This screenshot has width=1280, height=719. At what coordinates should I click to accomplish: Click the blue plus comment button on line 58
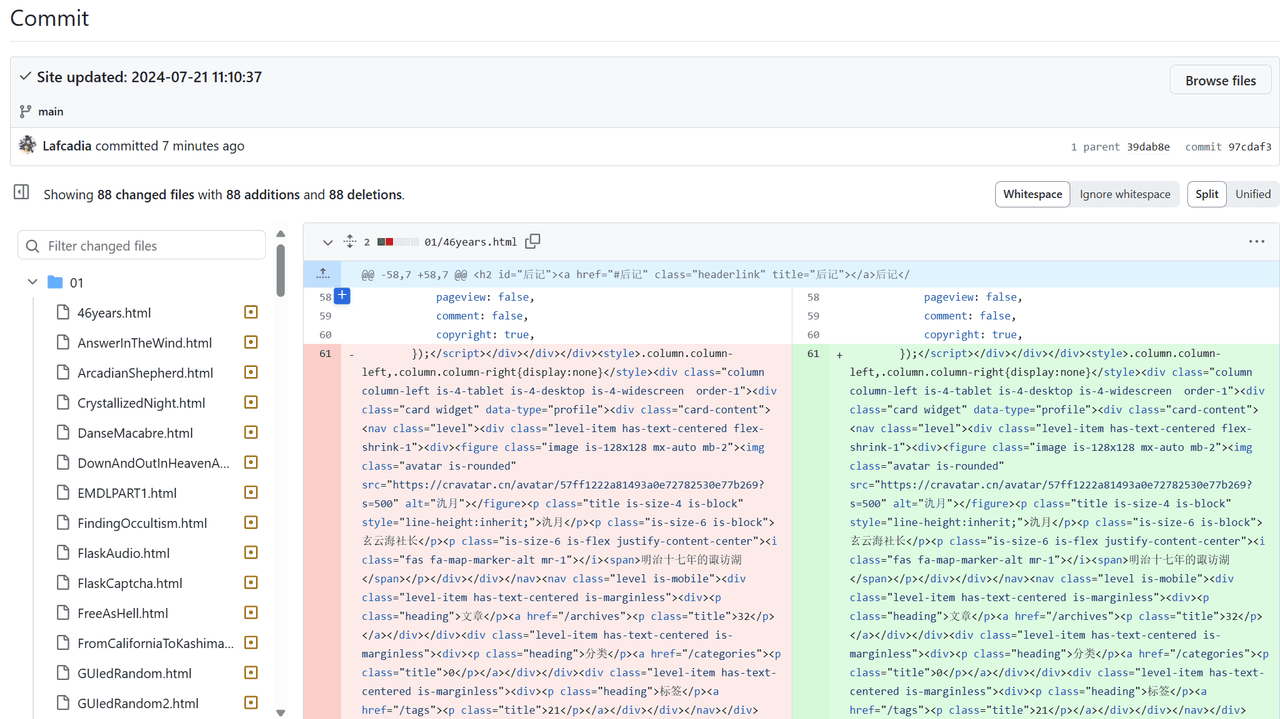(342, 296)
